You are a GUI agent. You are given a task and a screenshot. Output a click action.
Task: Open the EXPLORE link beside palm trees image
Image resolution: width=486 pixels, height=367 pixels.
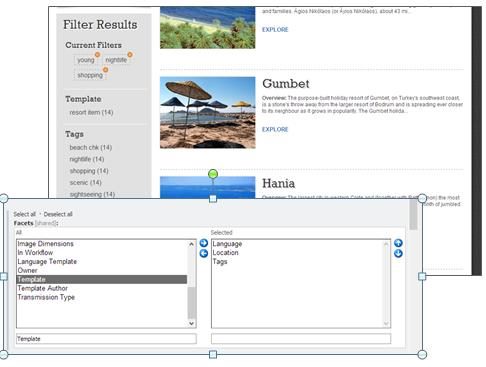(x=275, y=29)
